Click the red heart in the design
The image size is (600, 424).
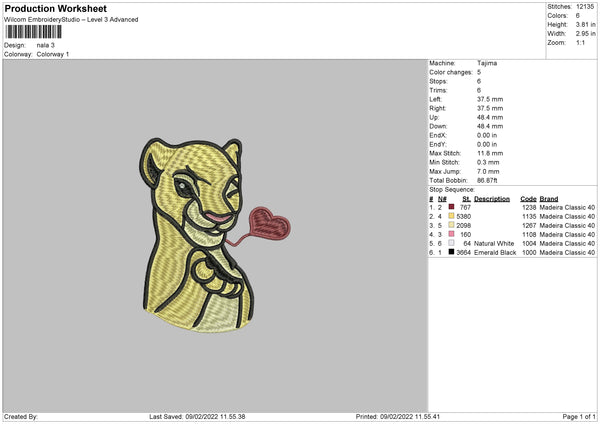coord(270,223)
